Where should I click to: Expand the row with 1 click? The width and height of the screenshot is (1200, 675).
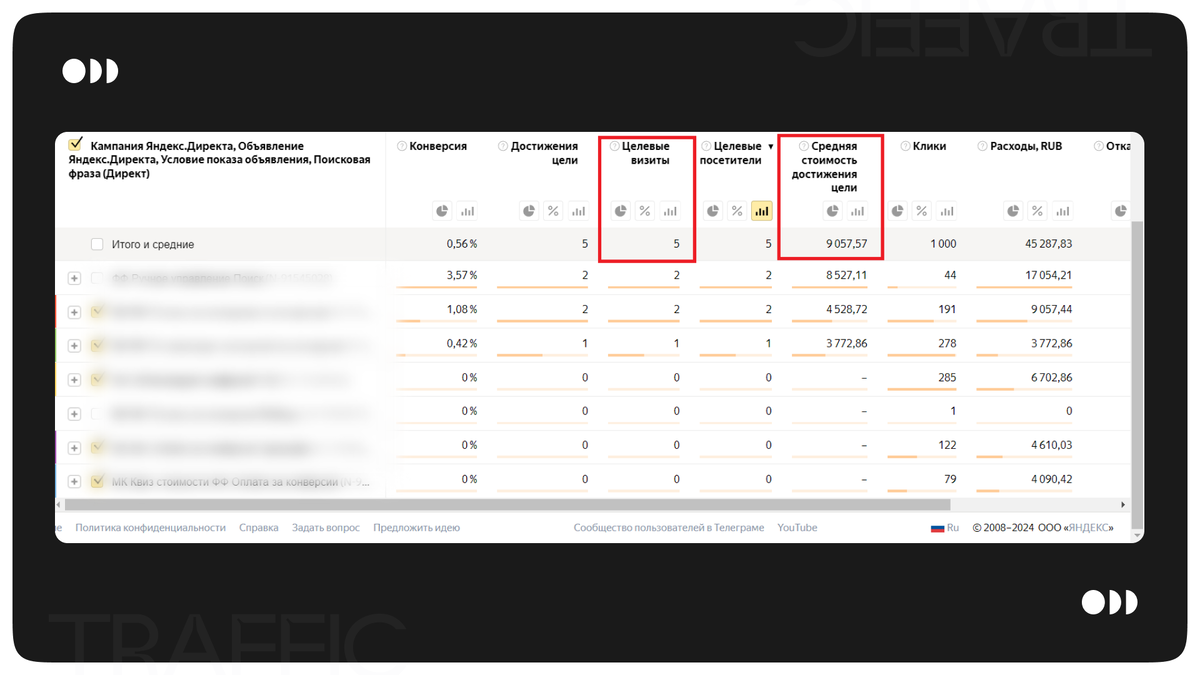pos(74,413)
